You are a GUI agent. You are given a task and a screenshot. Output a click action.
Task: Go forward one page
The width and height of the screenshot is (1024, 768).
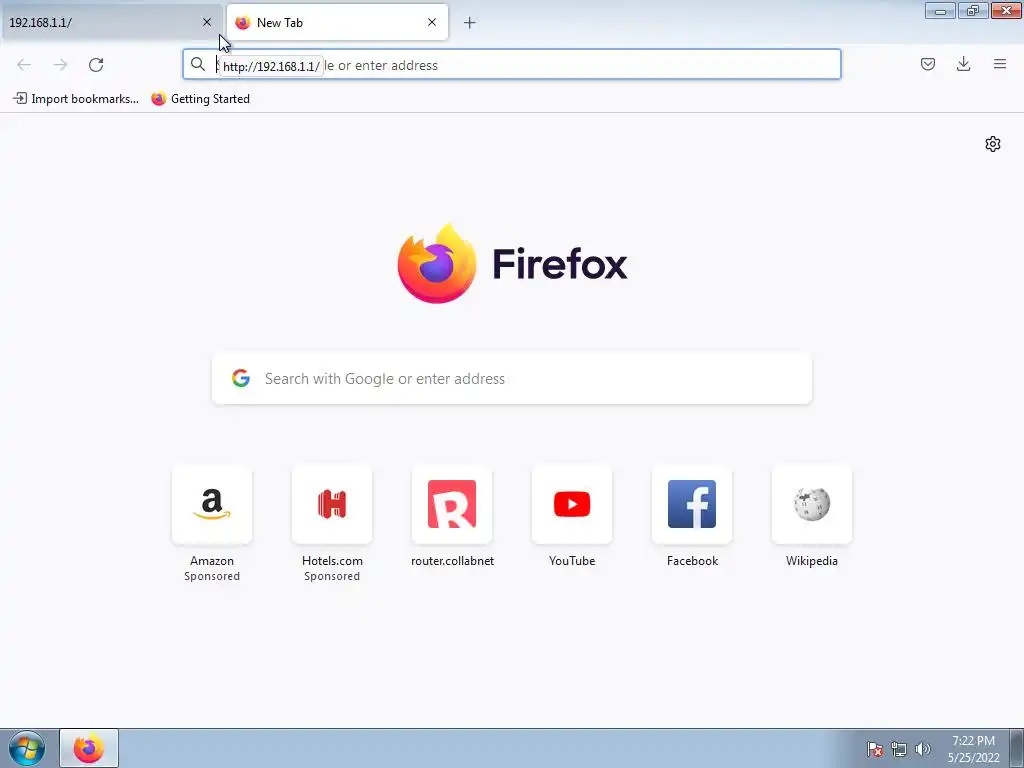click(60, 65)
